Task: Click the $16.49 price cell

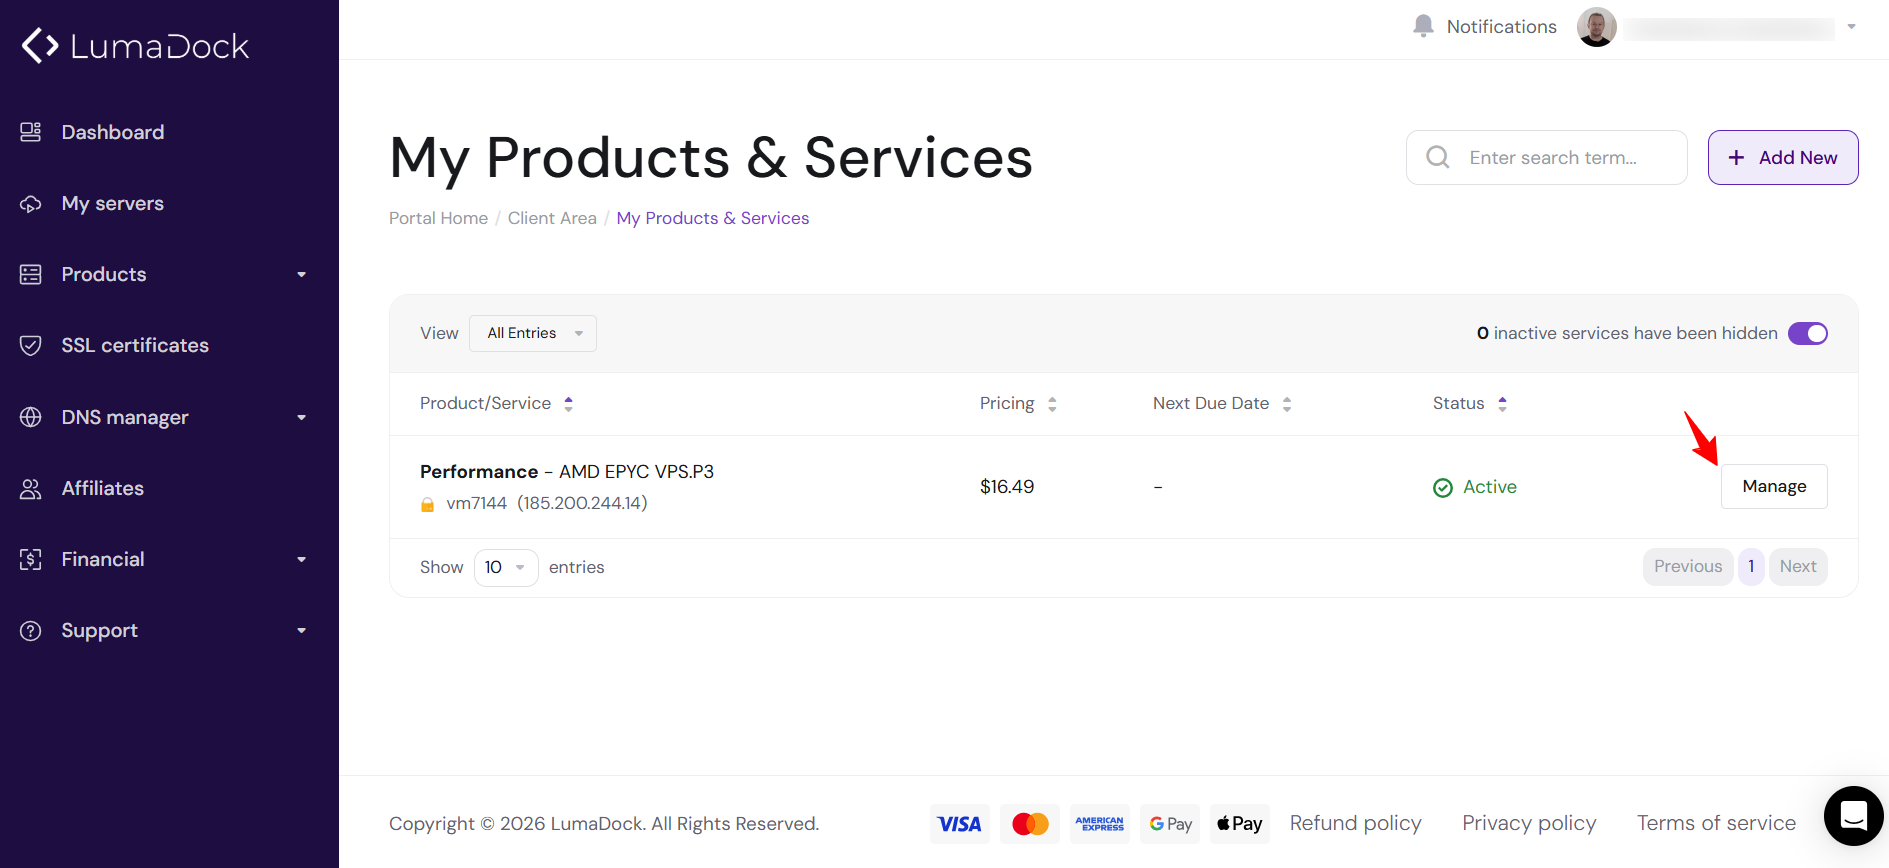Action: (x=1007, y=487)
